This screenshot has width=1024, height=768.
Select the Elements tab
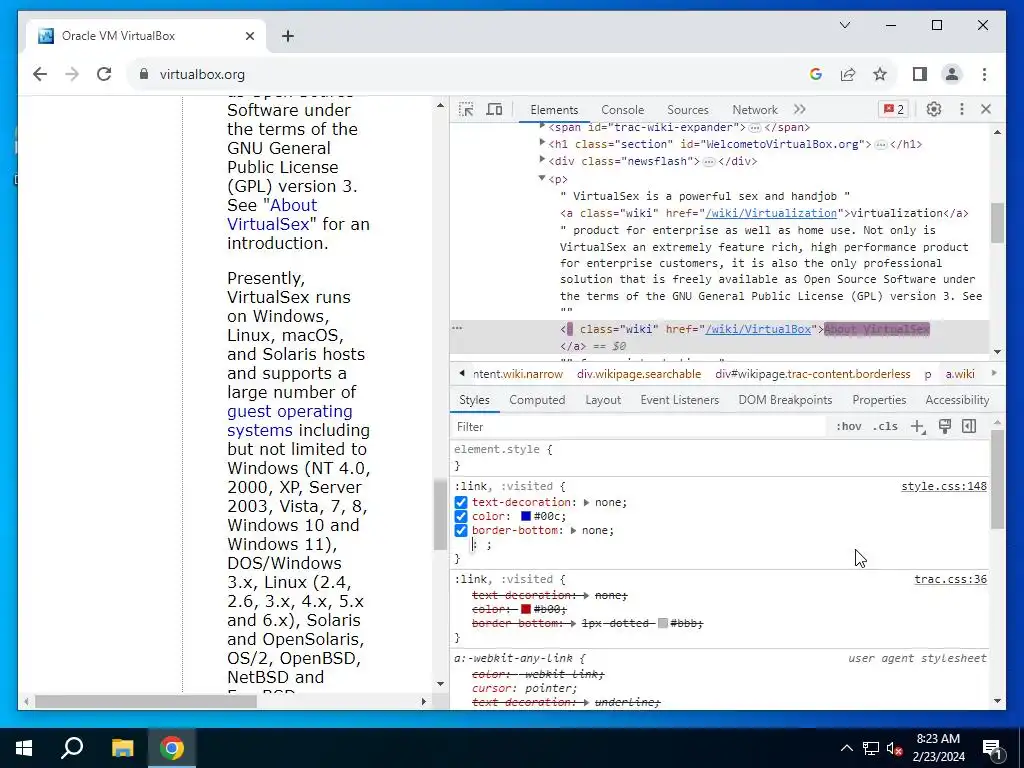click(554, 110)
